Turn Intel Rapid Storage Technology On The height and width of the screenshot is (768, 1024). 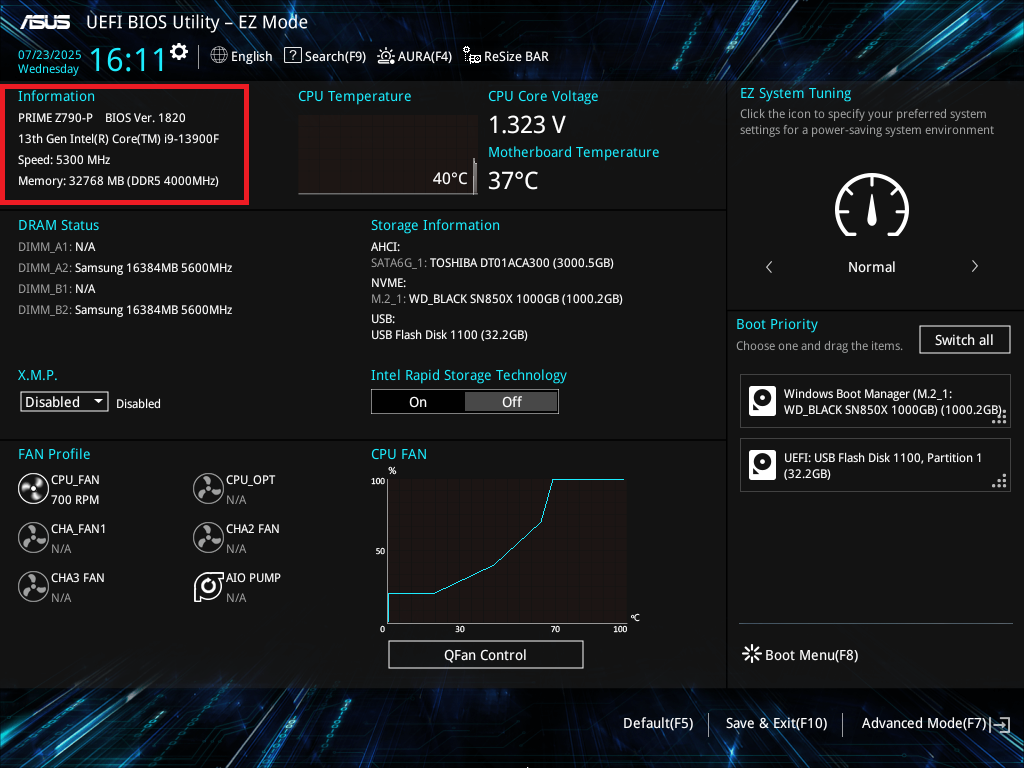click(x=418, y=402)
